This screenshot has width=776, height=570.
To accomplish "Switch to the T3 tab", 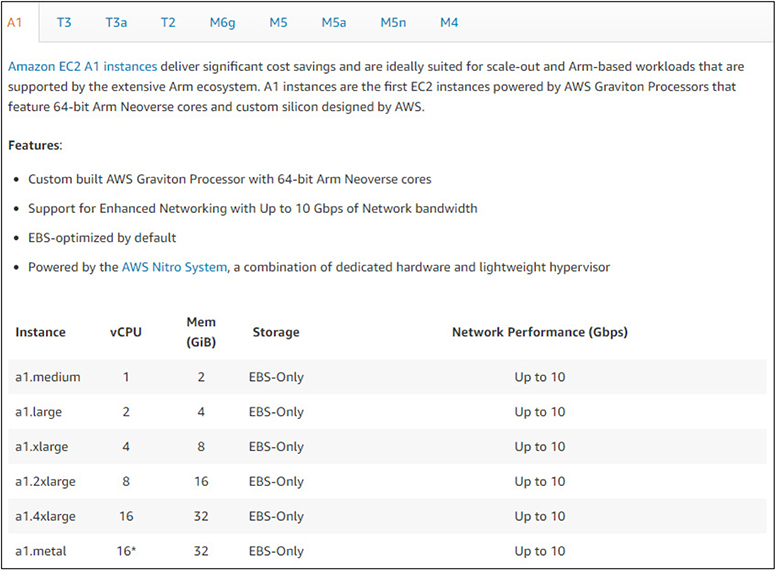I will [64, 21].
